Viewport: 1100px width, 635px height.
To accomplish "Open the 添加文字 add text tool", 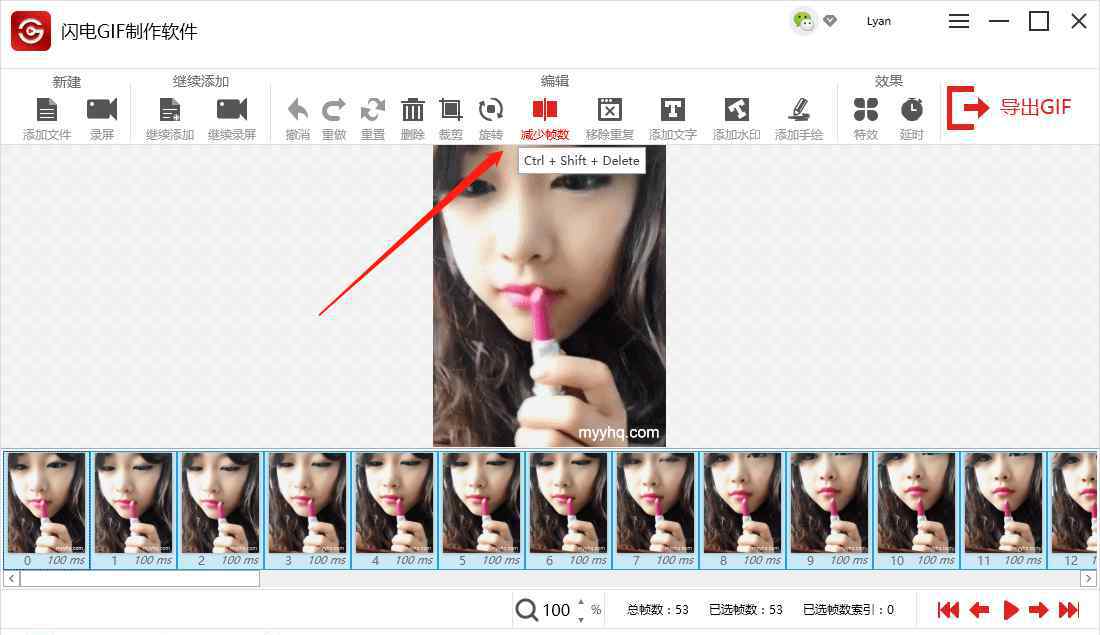I will 673,110.
